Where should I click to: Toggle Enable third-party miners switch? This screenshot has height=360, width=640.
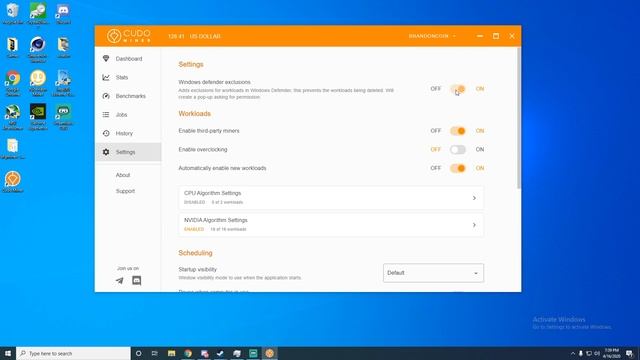pyautogui.click(x=458, y=131)
